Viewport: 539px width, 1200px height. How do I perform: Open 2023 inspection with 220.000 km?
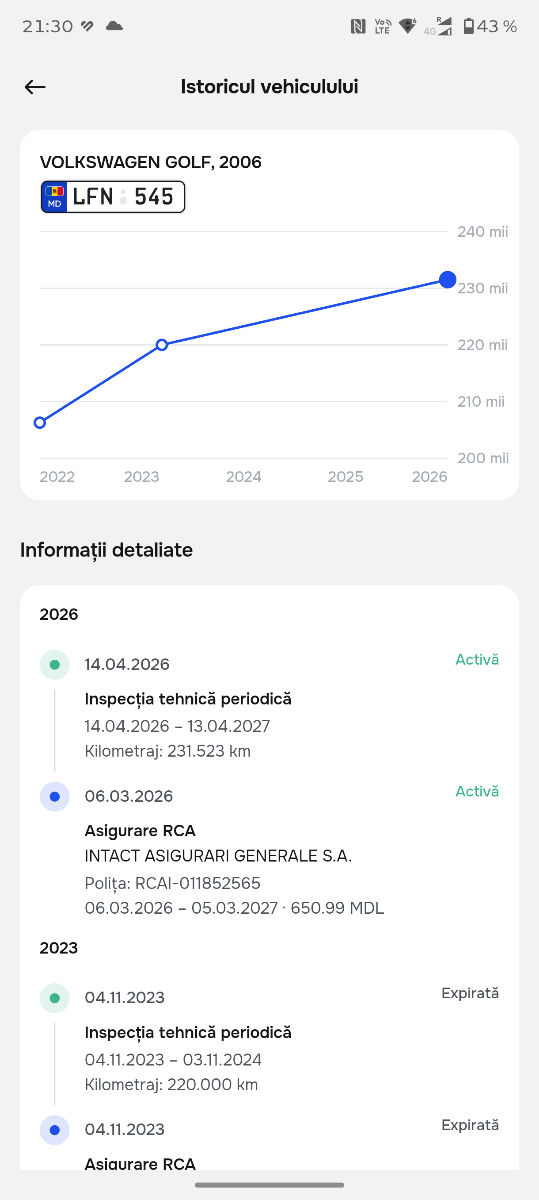[x=269, y=1040]
